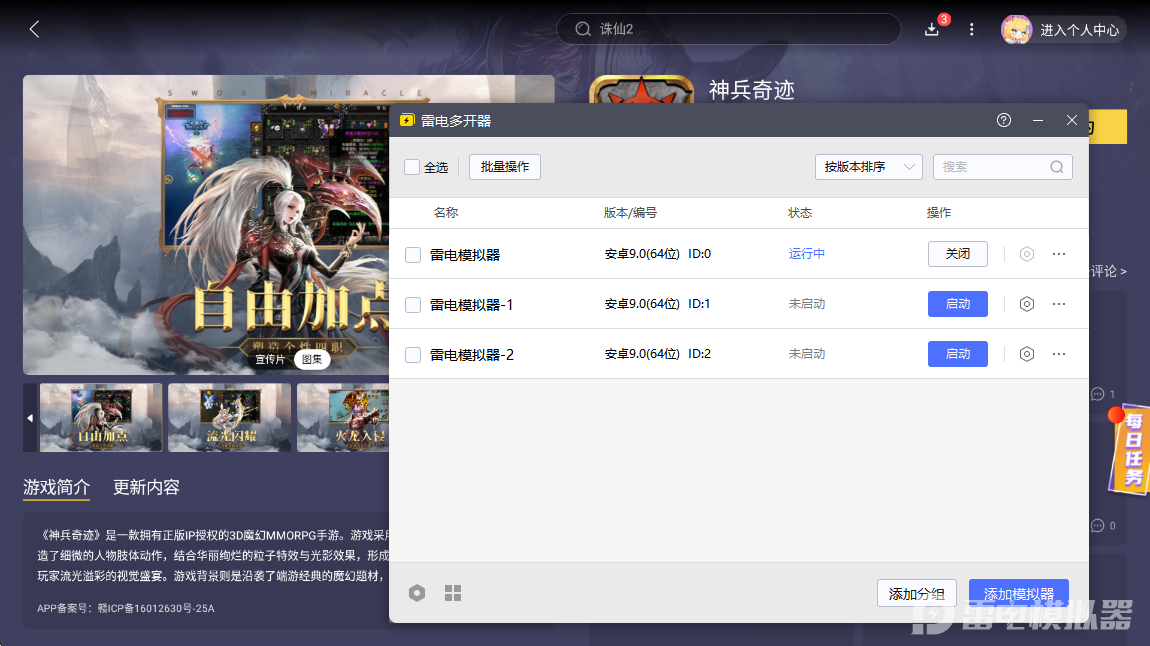
Task: Click the 搜索 field in 多开器
Action: [1003, 167]
